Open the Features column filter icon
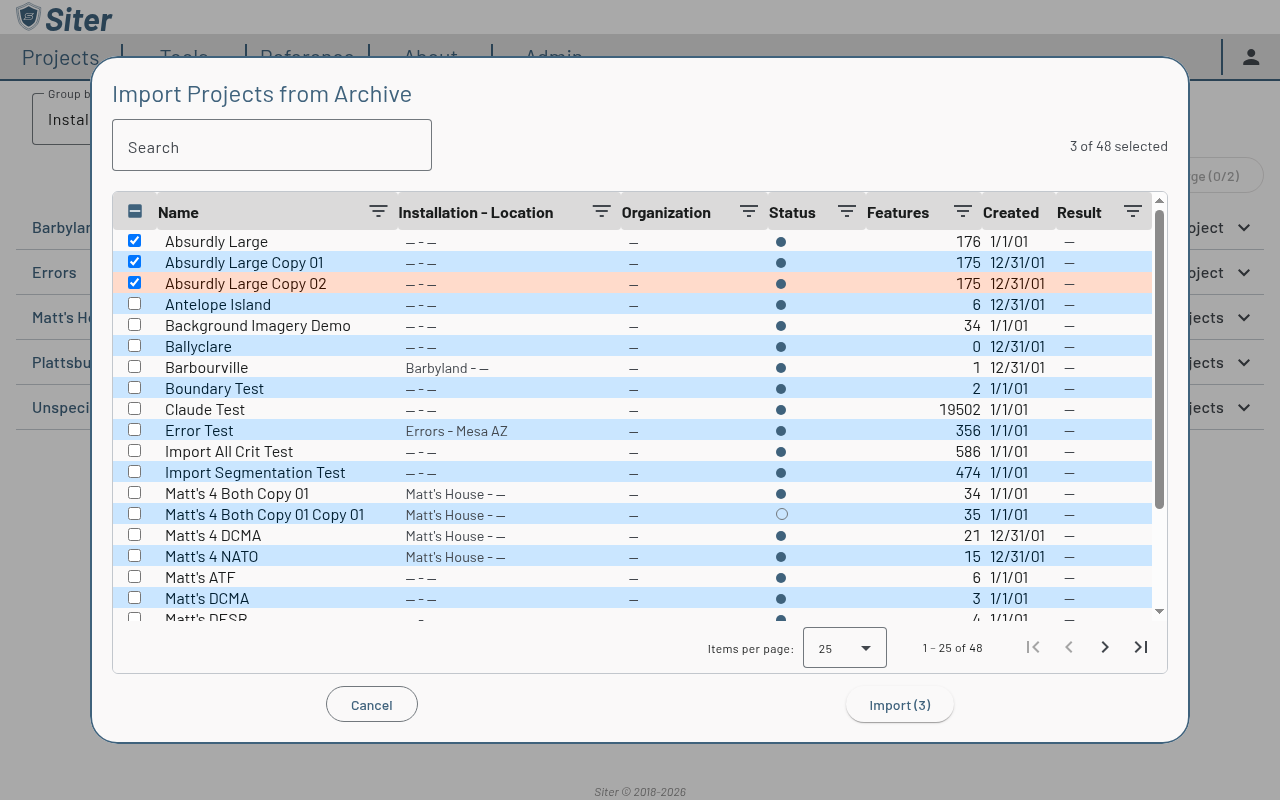Viewport: 1280px width, 800px height. (x=963, y=212)
